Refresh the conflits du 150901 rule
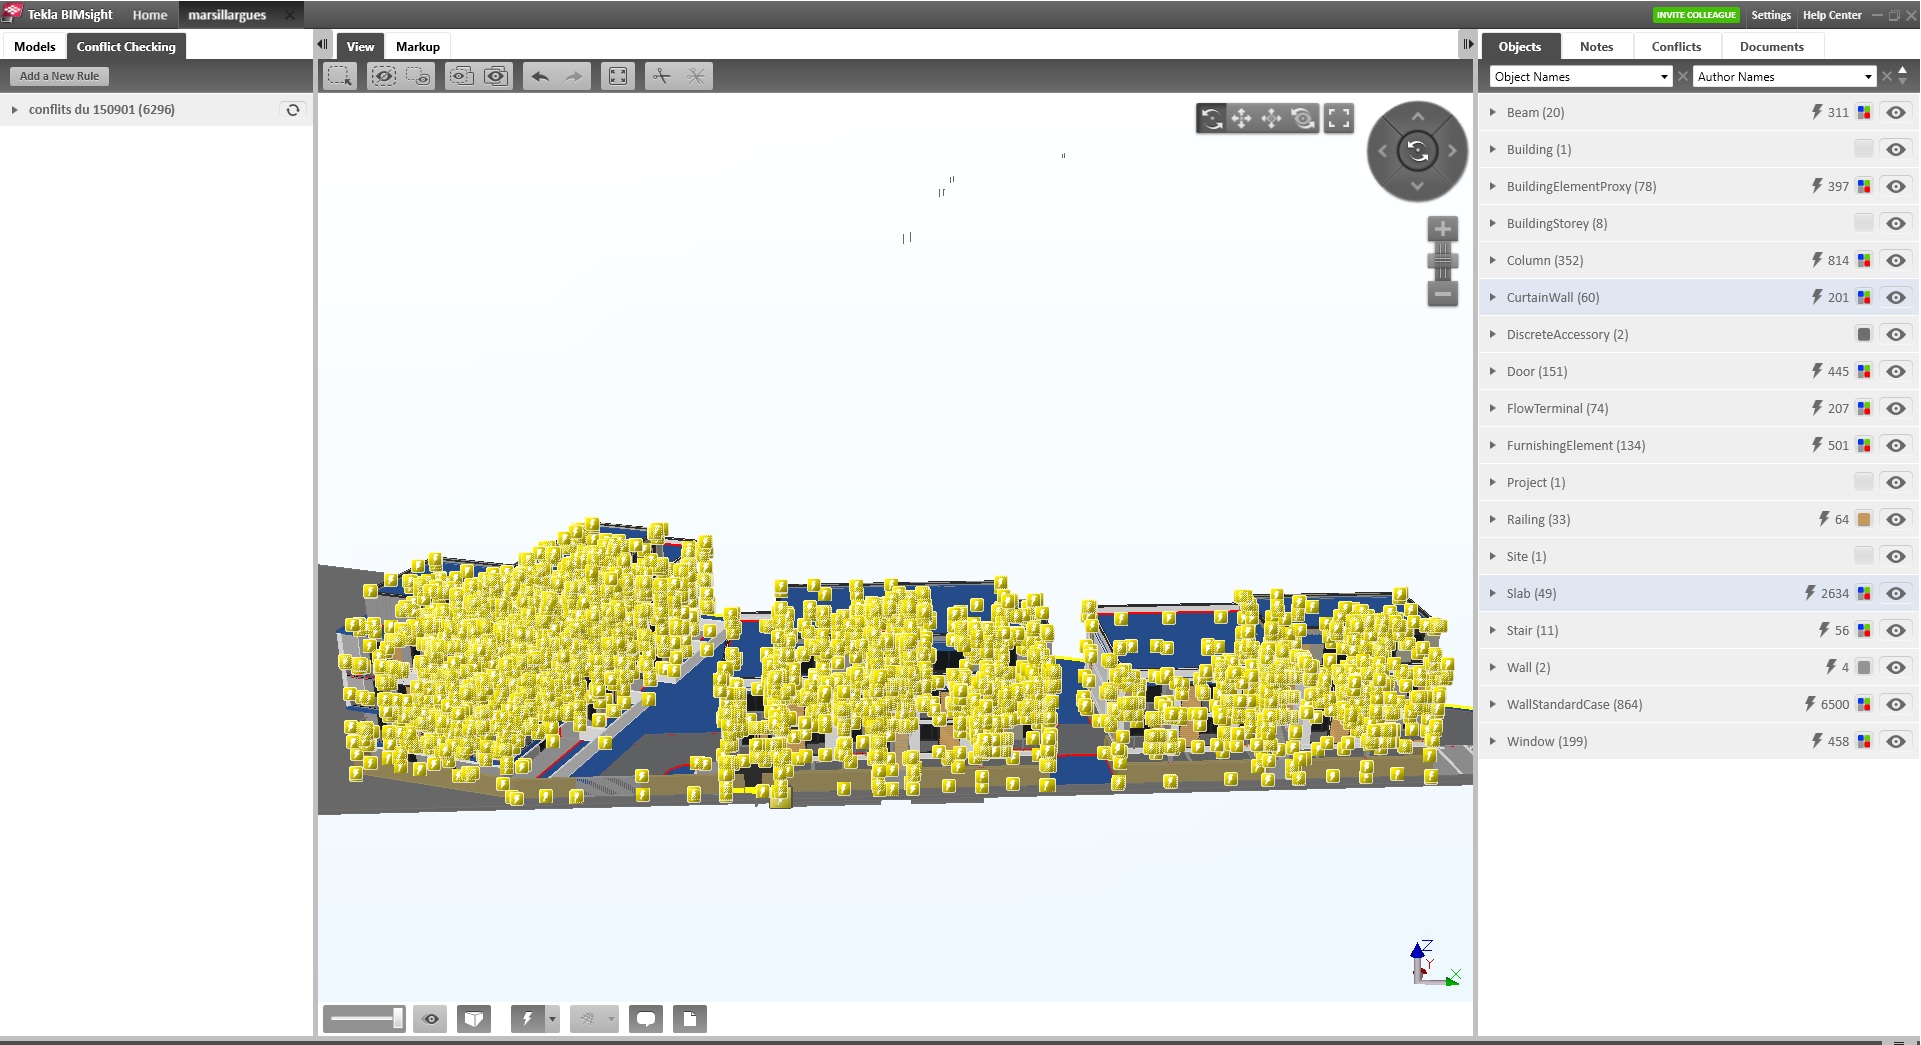The width and height of the screenshot is (1921, 1045). pyautogui.click(x=293, y=110)
